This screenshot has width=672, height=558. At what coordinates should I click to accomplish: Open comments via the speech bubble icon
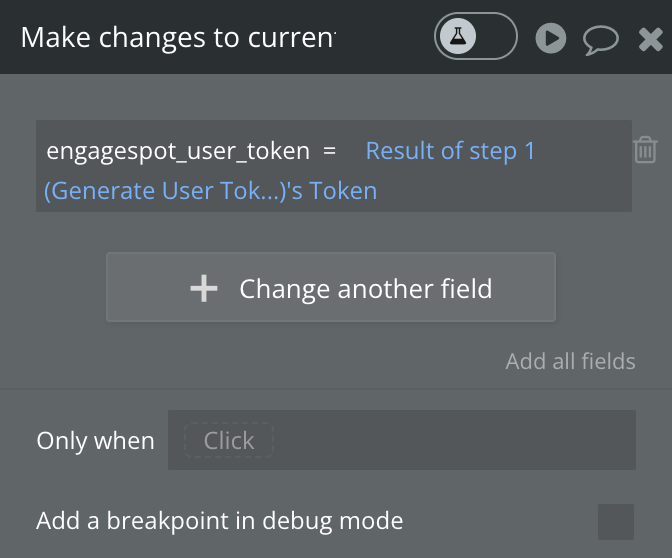coord(601,40)
